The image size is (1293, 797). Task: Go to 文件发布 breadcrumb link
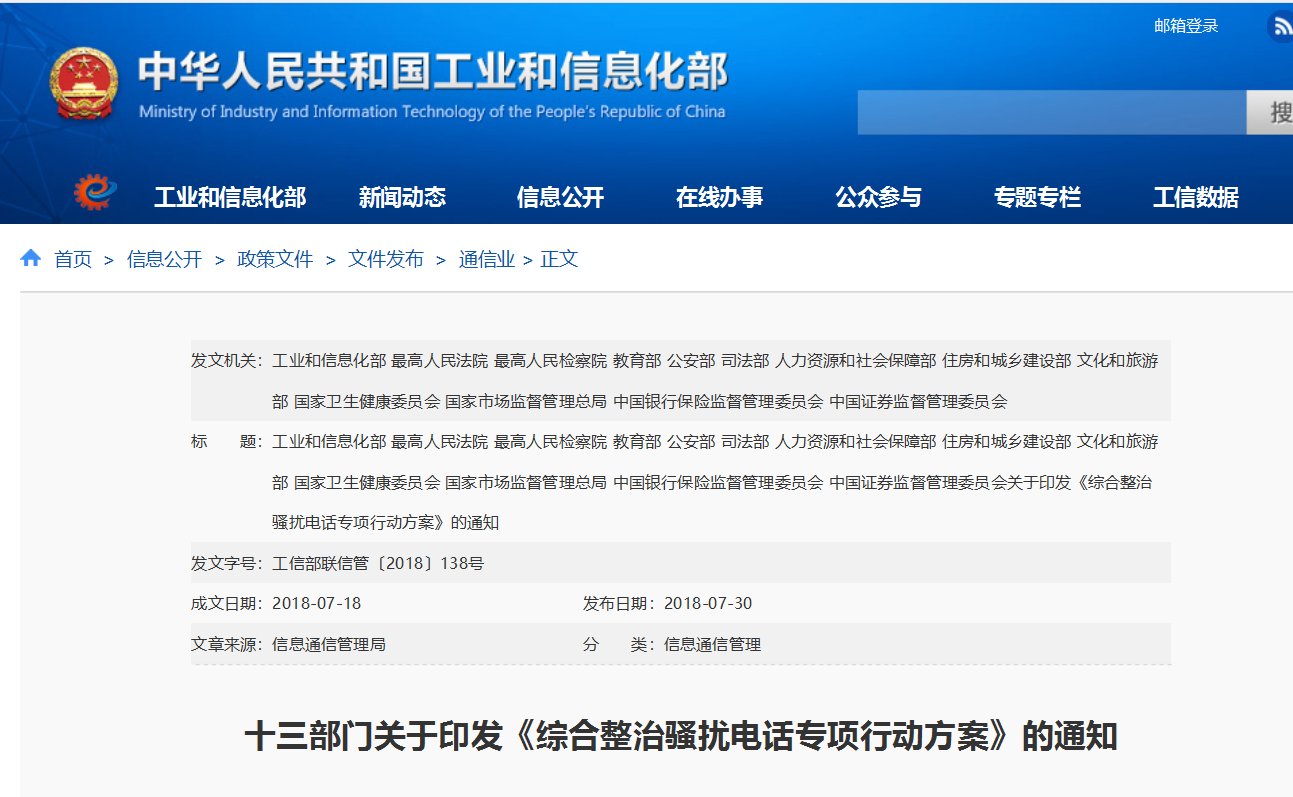click(386, 259)
